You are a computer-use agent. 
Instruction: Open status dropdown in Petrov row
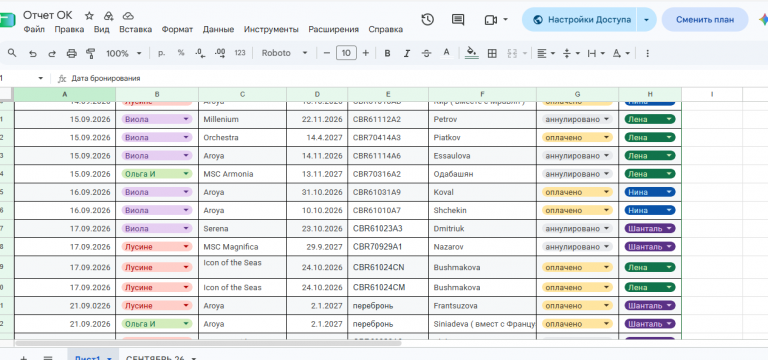pyautogui.click(x=576, y=120)
